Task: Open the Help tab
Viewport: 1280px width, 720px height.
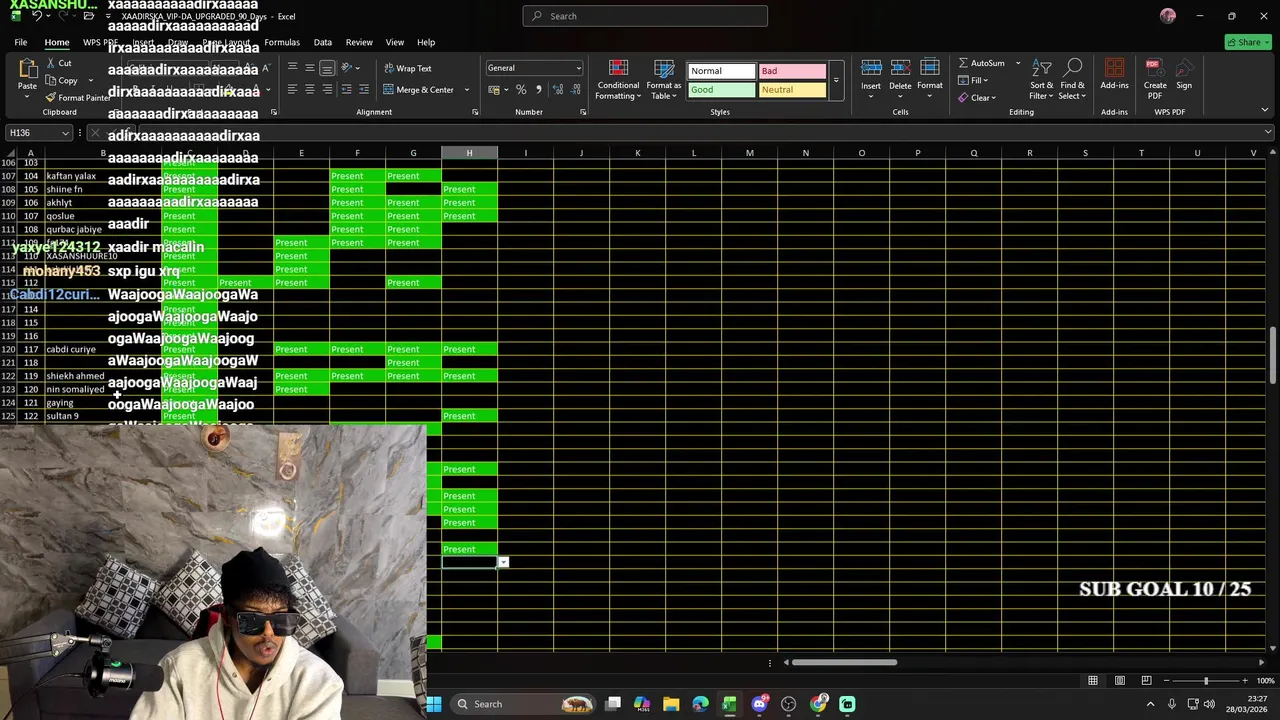Action: (x=426, y=42)
